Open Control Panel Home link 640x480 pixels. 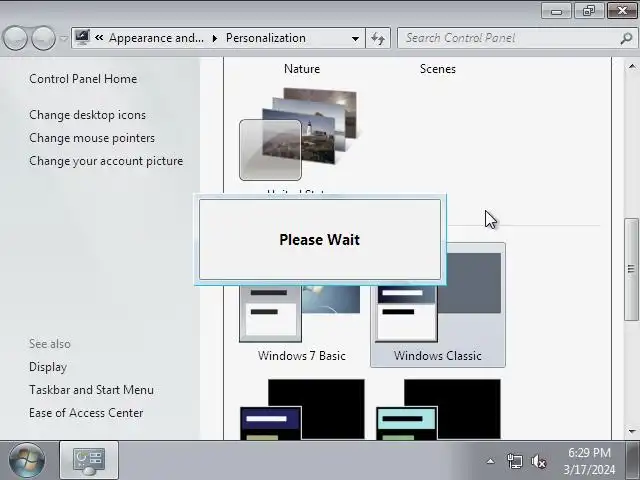point(83,79)
